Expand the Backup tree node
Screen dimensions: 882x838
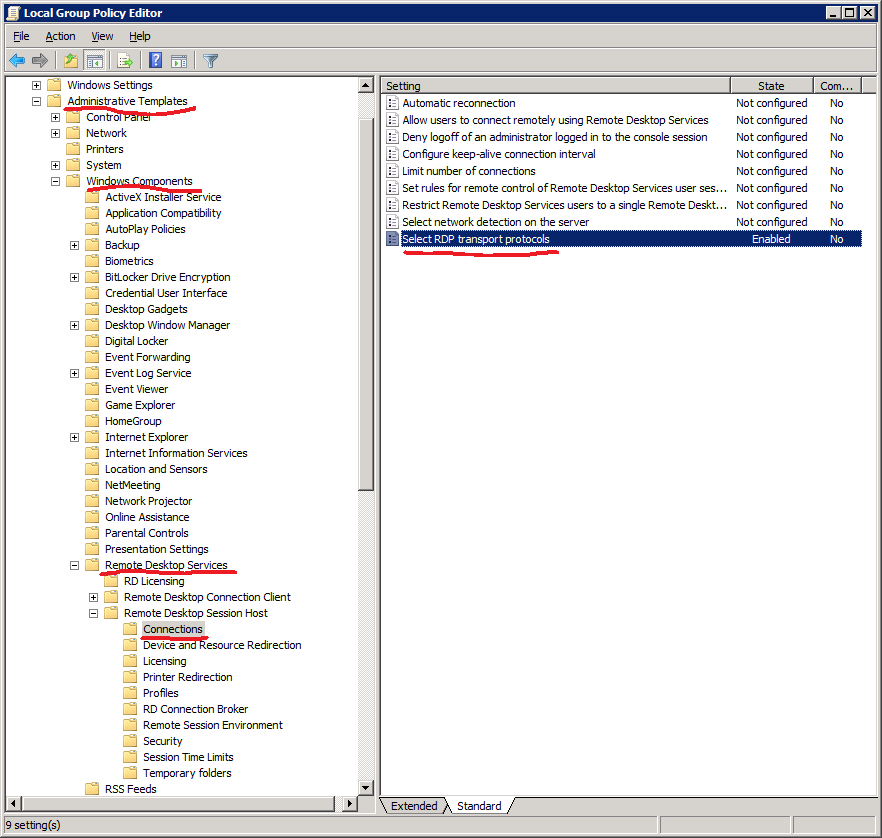coord(74,244)
